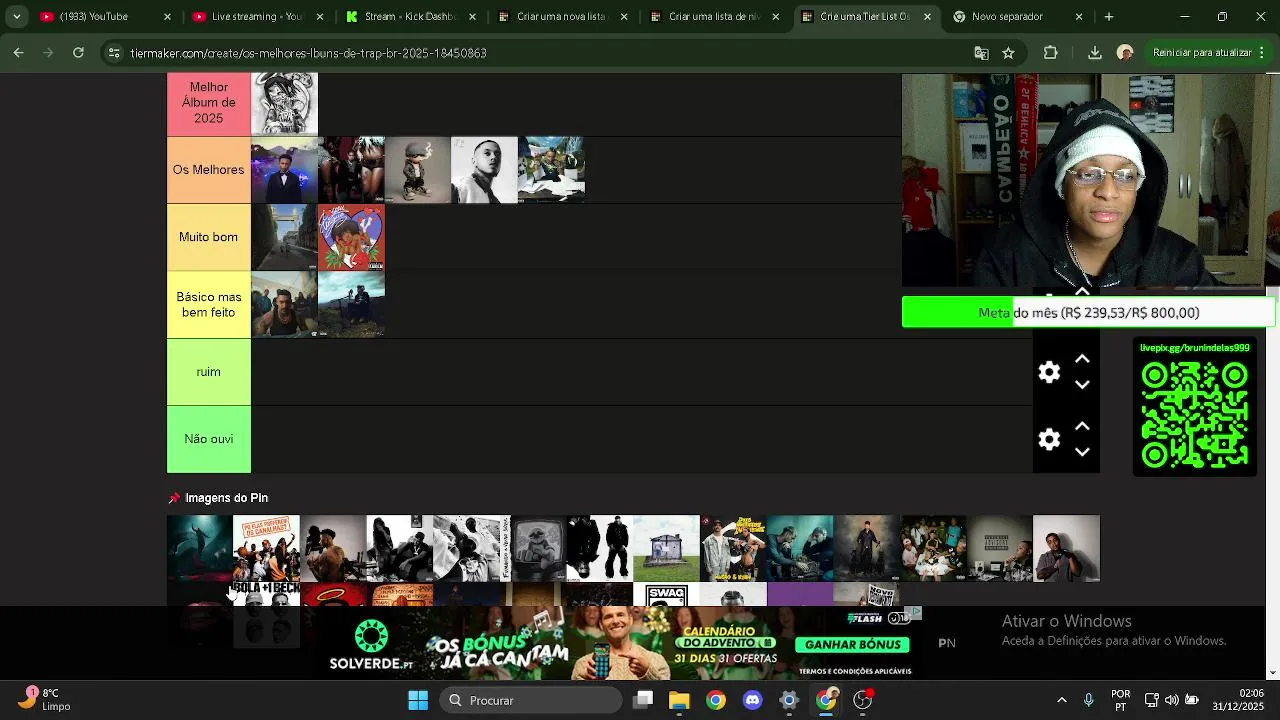
Task: Click the Os Melhores tier label
Action: click(x=208, y=170)
